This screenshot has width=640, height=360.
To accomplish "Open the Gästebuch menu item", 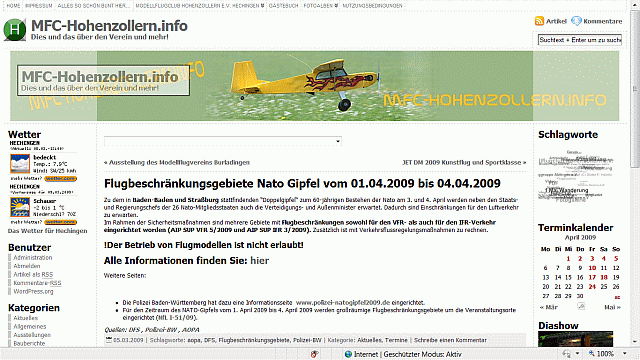I will point(284,6).
